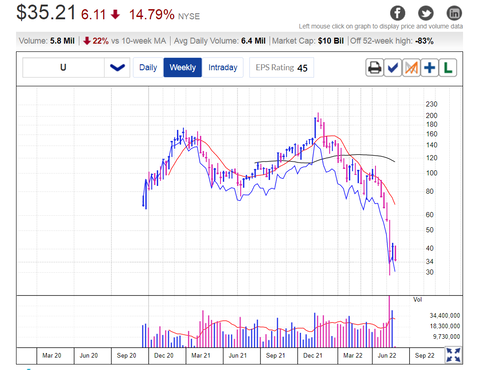Click the green L icon
Viewport: 480px width, 370px height.
pyautogui.click(x=448, y=68)
